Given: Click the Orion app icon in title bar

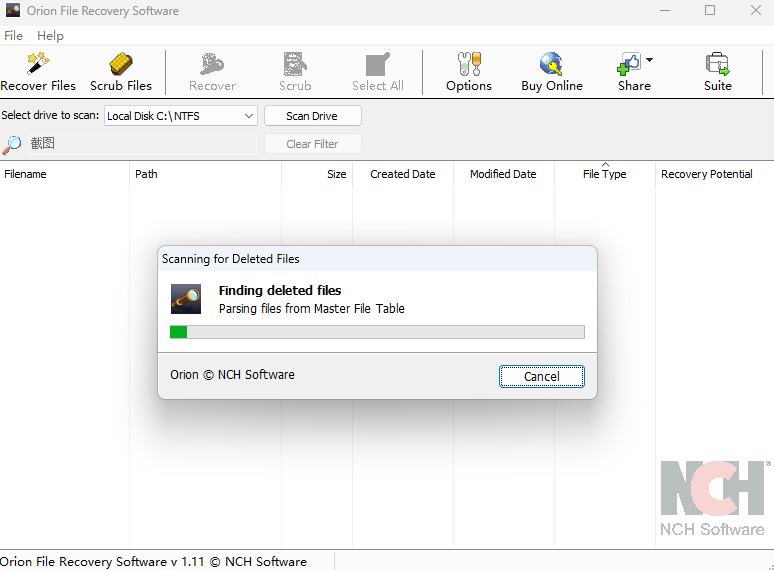Looking at the screenshot, I should coord(13,10).
